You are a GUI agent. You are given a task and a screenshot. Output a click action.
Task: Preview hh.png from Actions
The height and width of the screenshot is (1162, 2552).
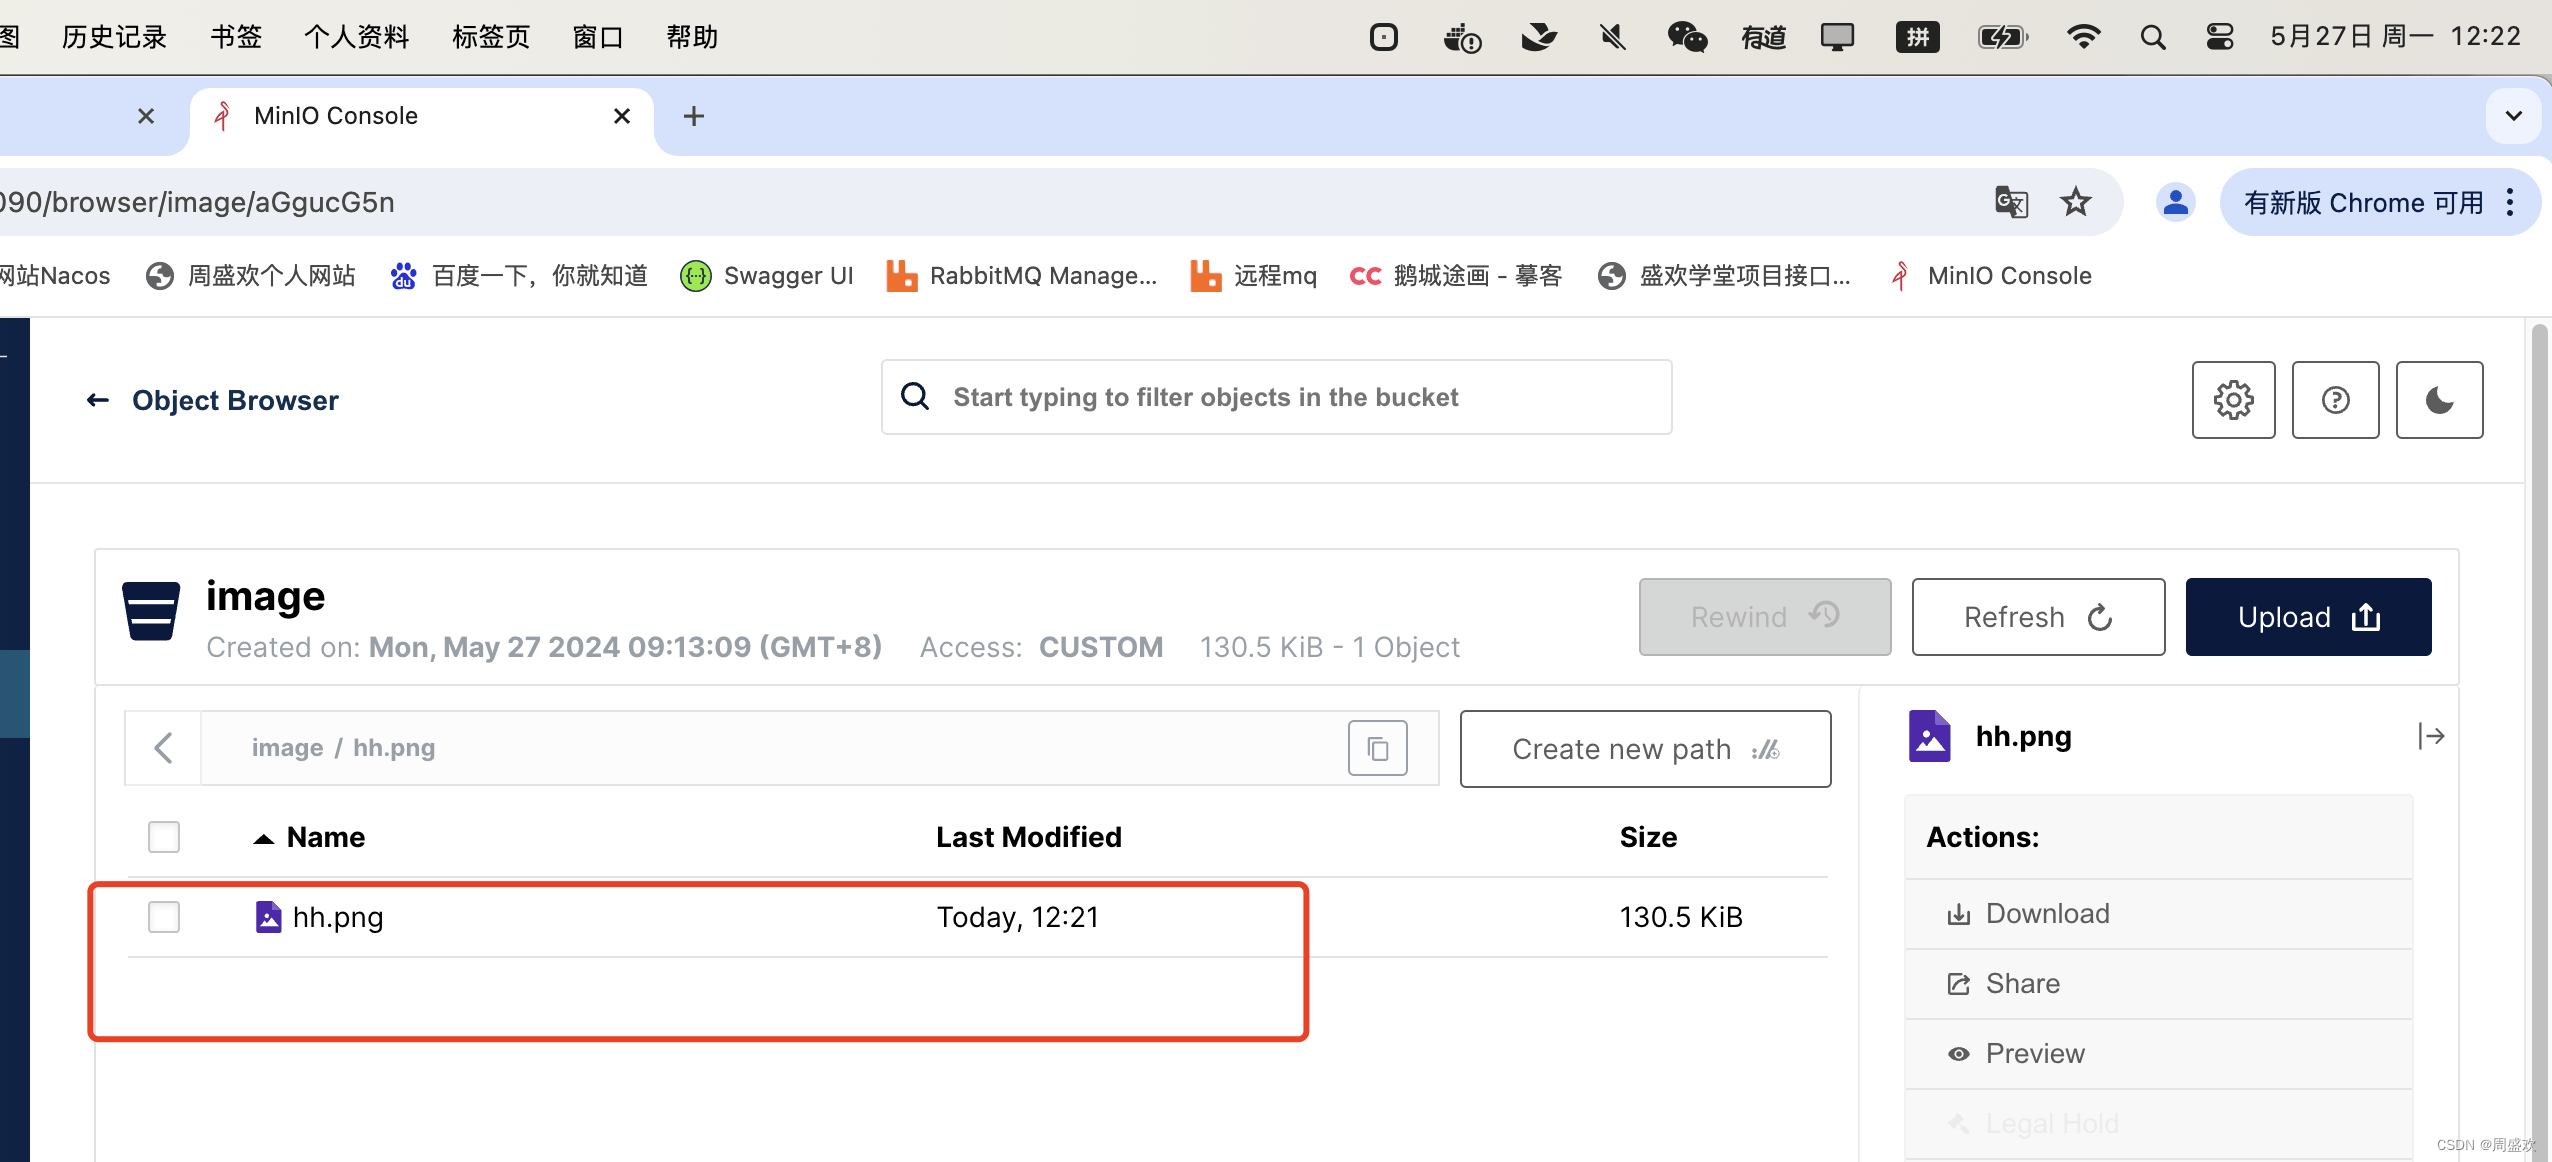[x=2158, y=1053]
